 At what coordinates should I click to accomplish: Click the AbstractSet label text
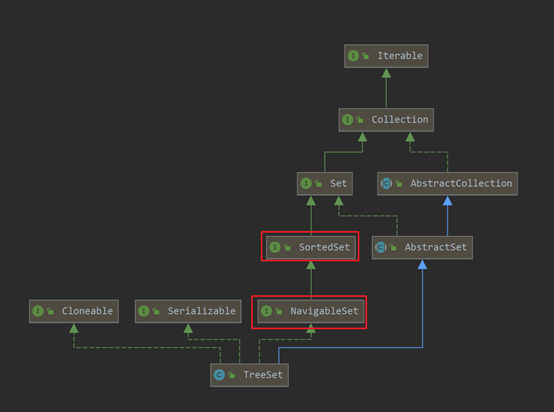tap(436, 247)
